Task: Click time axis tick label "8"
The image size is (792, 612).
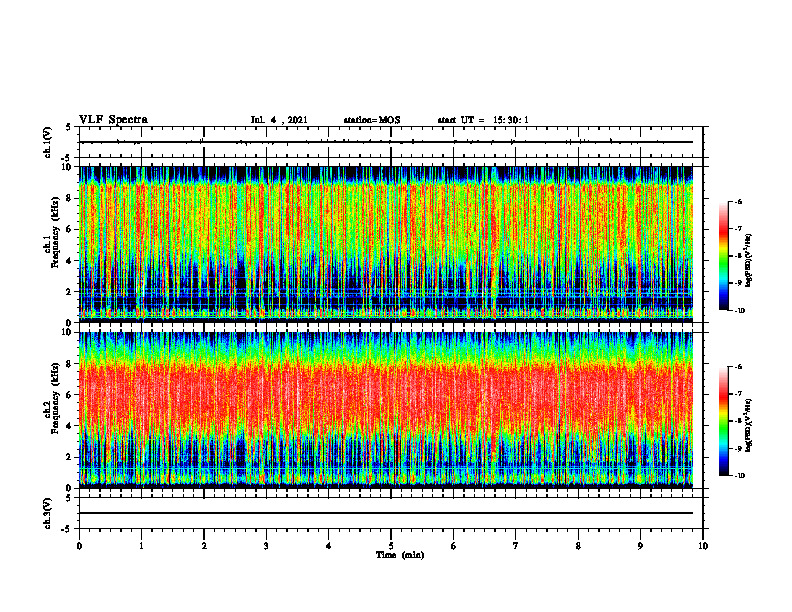Action: click(578, 546)
